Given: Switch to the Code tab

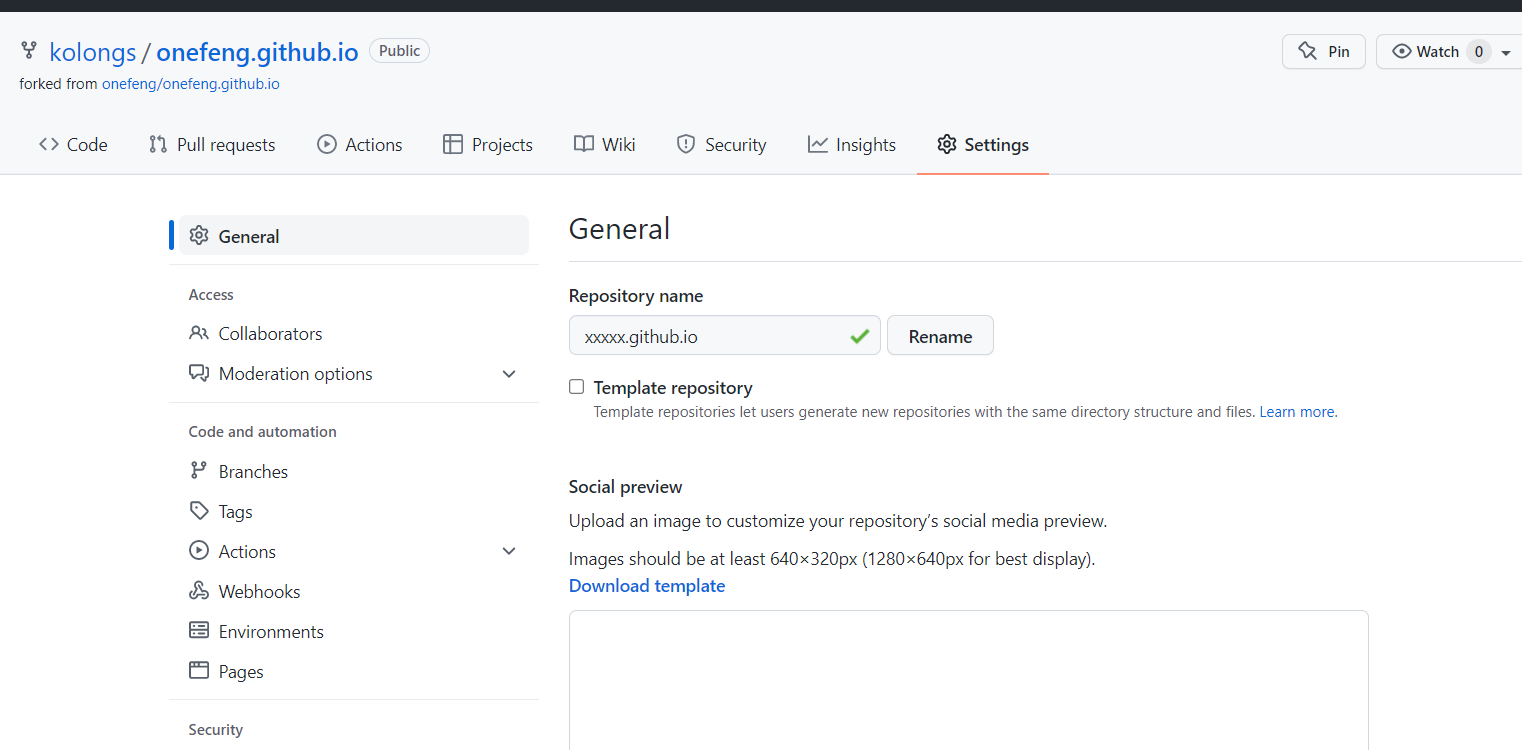Looking at the screenshot, I should click(73, 145).
